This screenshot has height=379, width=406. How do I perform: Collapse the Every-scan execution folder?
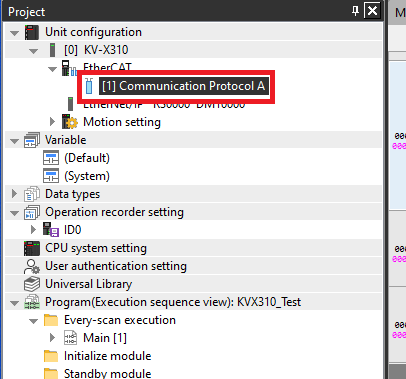33,321
